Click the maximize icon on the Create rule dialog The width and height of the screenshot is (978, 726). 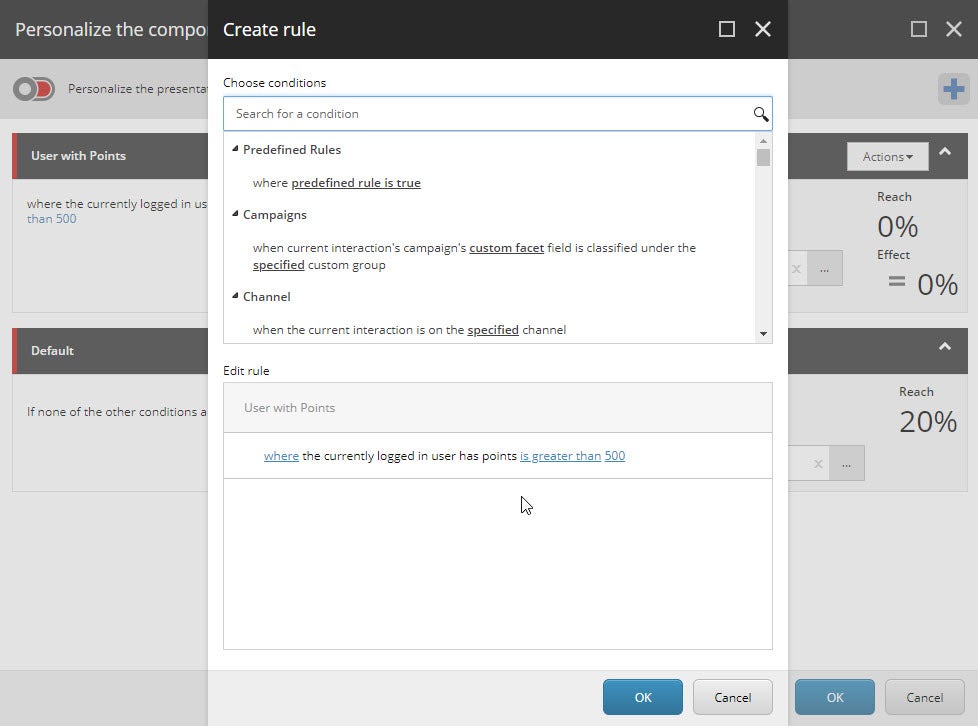[726, 29]
